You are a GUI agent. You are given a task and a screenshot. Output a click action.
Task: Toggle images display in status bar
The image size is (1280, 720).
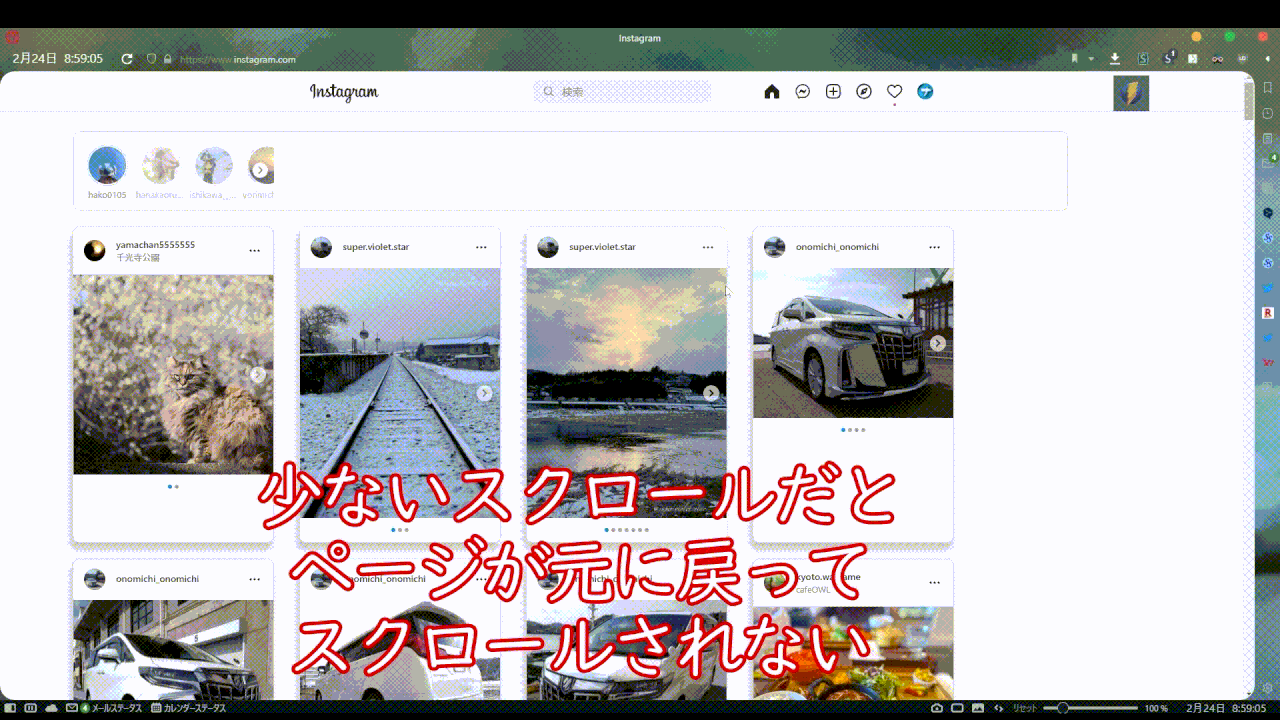coord(978,708)
